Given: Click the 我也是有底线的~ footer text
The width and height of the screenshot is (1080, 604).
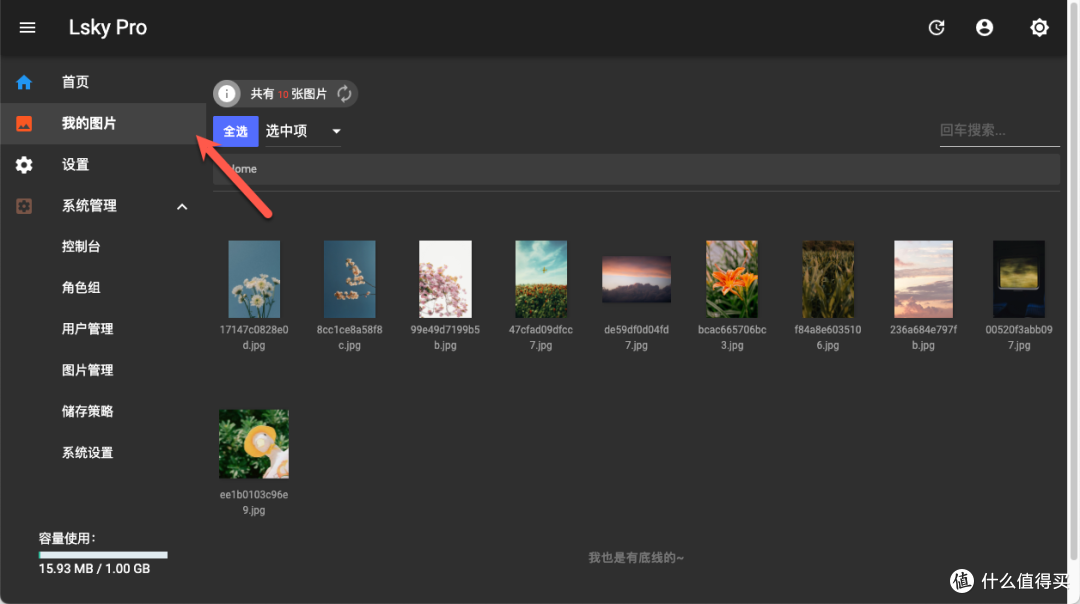Looking at the screenshot, I should [x=636, y=558].
